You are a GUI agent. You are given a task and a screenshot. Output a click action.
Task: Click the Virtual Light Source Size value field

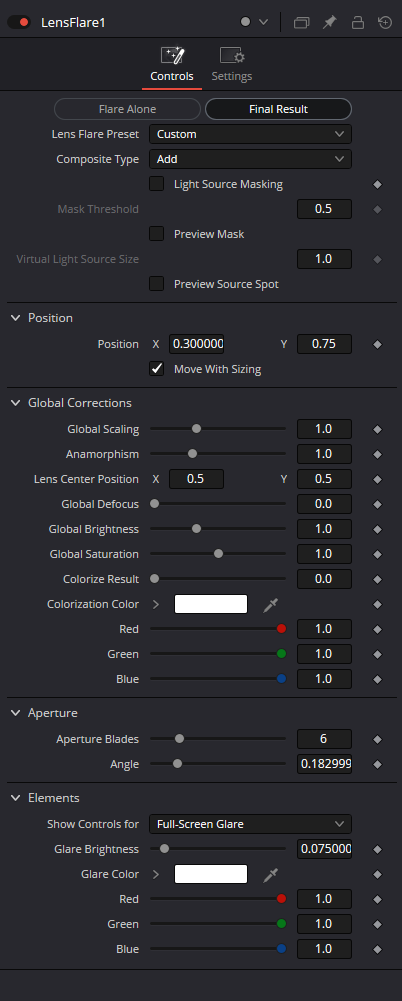324,259
